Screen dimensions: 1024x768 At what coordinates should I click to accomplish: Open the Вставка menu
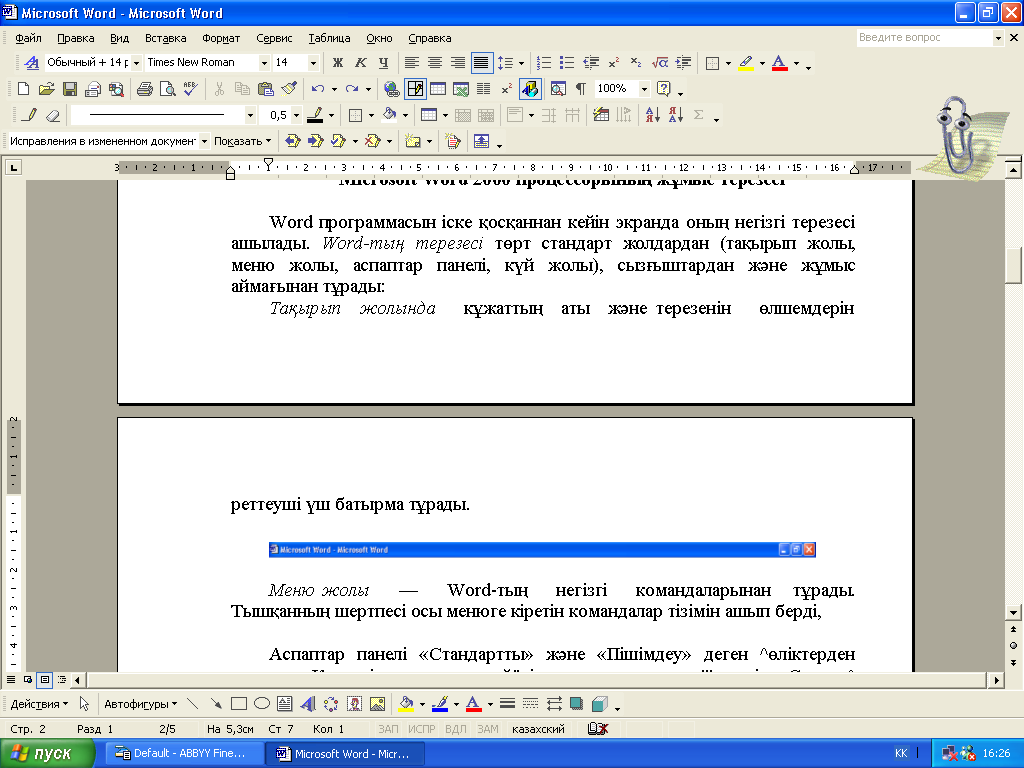coord(165,38)
